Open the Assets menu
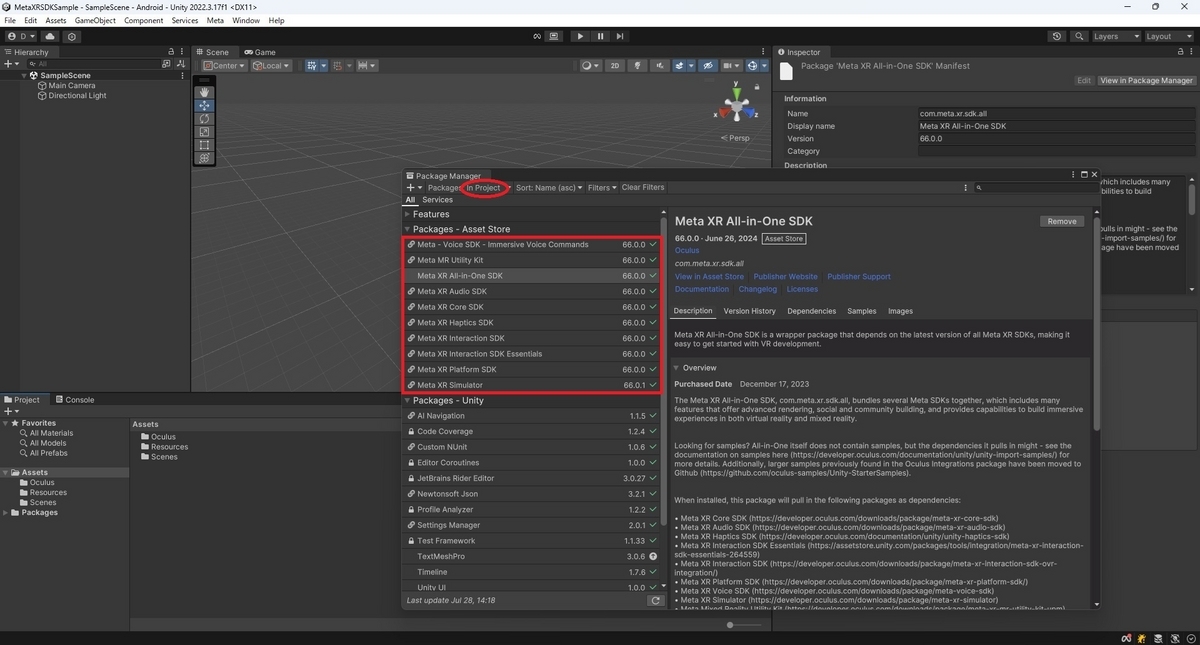The image size is (1200, 645). [56, 20]
